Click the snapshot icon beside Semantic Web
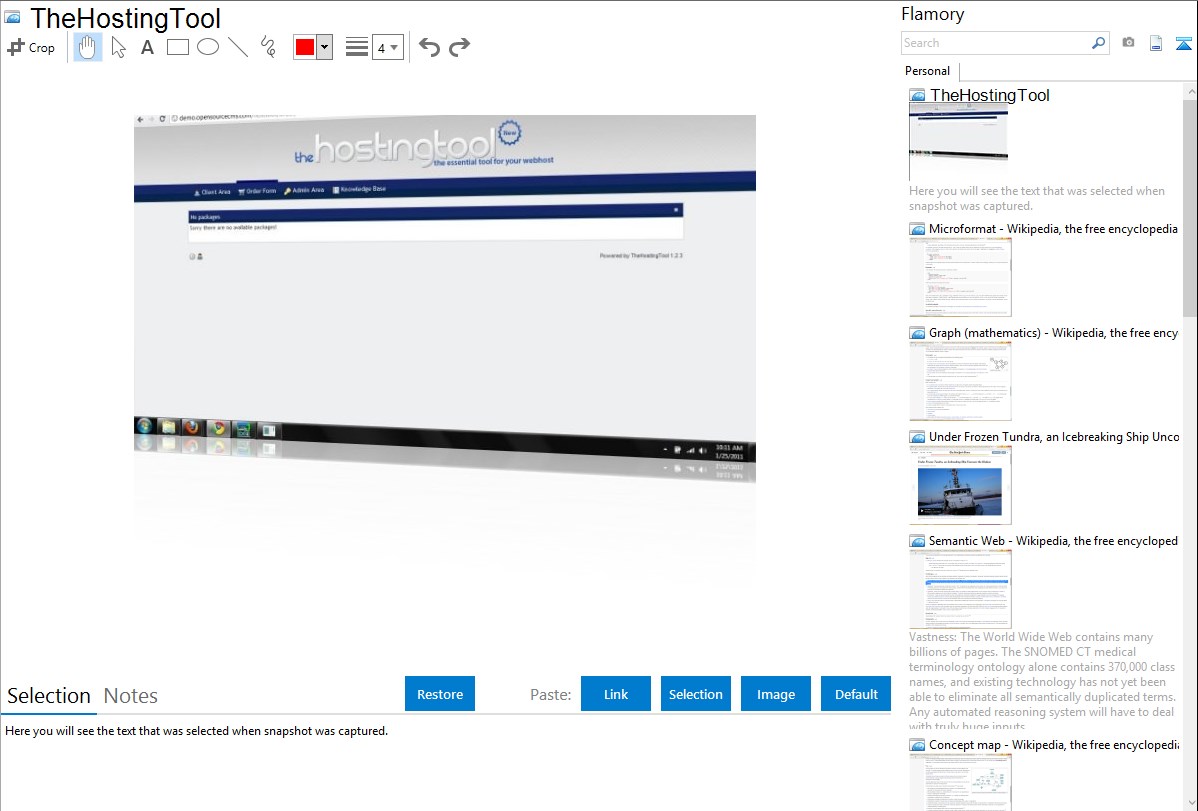The height and width of the screenshot is (811, 1198). point(917,541)
